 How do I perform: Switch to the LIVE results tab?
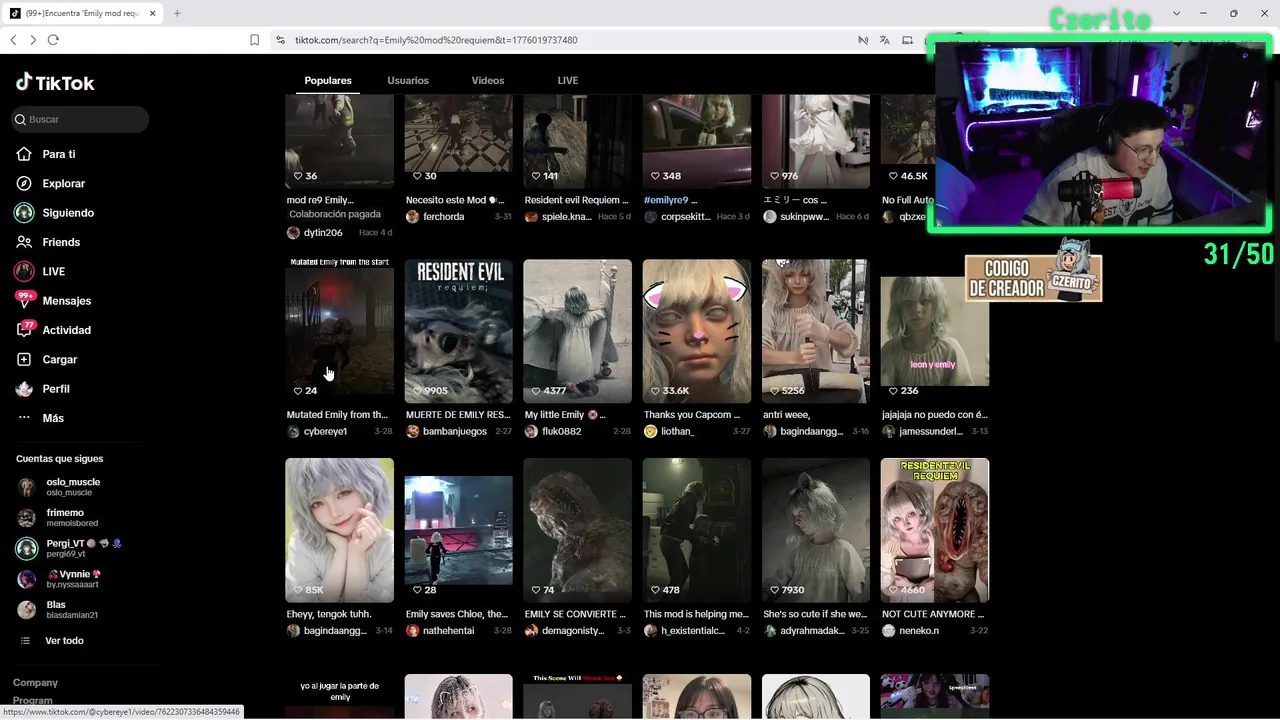pyautogui.click(x=568, y=80)
